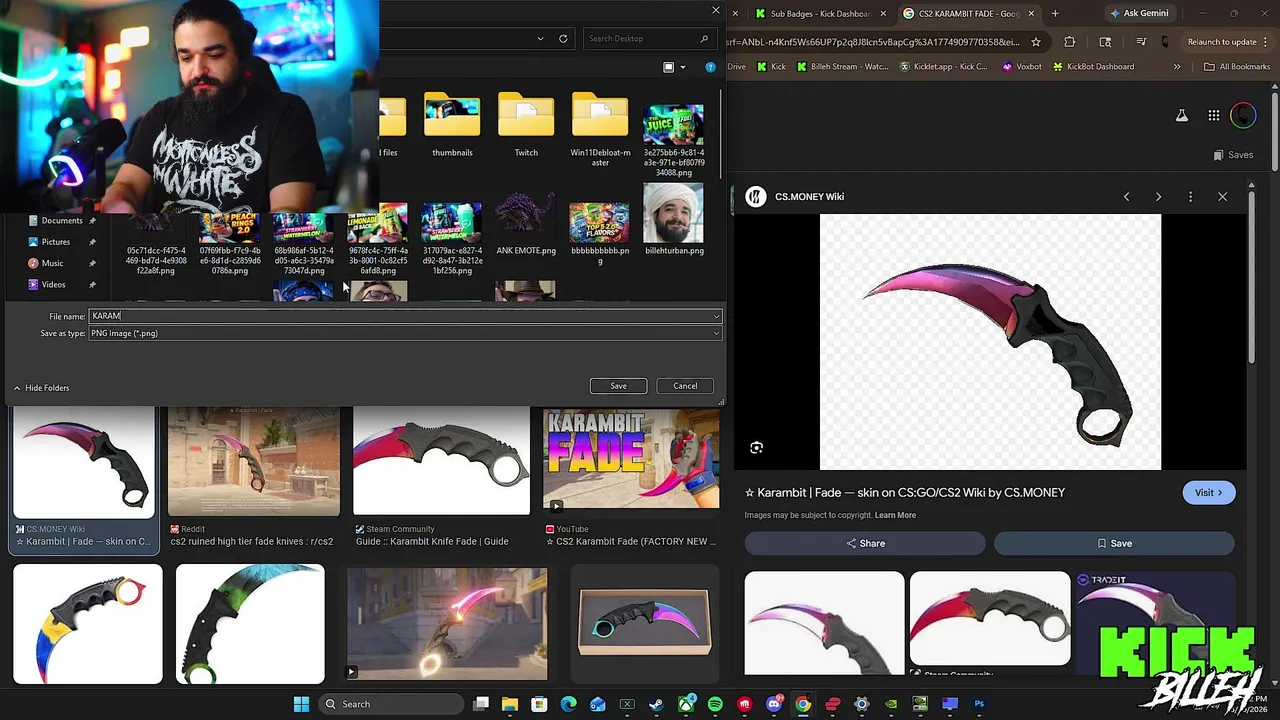Expand the address path dropdown in the Save dialog
This screenshot has height=720, width=1280.
(x=540, y=39)
